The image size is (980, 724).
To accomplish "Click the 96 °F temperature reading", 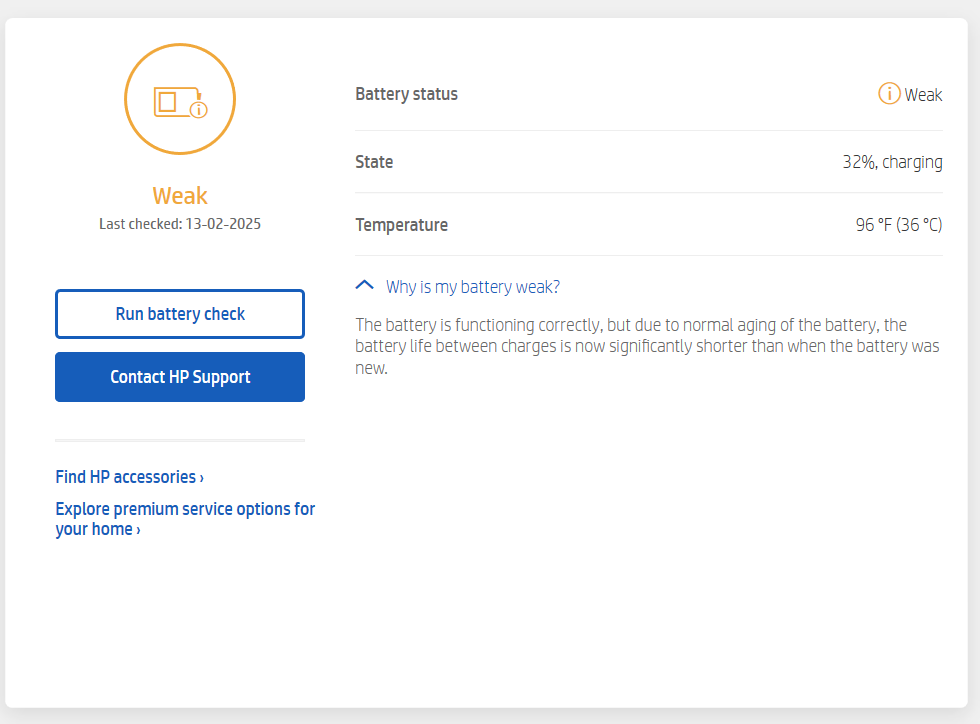I will pyautogui.click(x=897, y=225).
